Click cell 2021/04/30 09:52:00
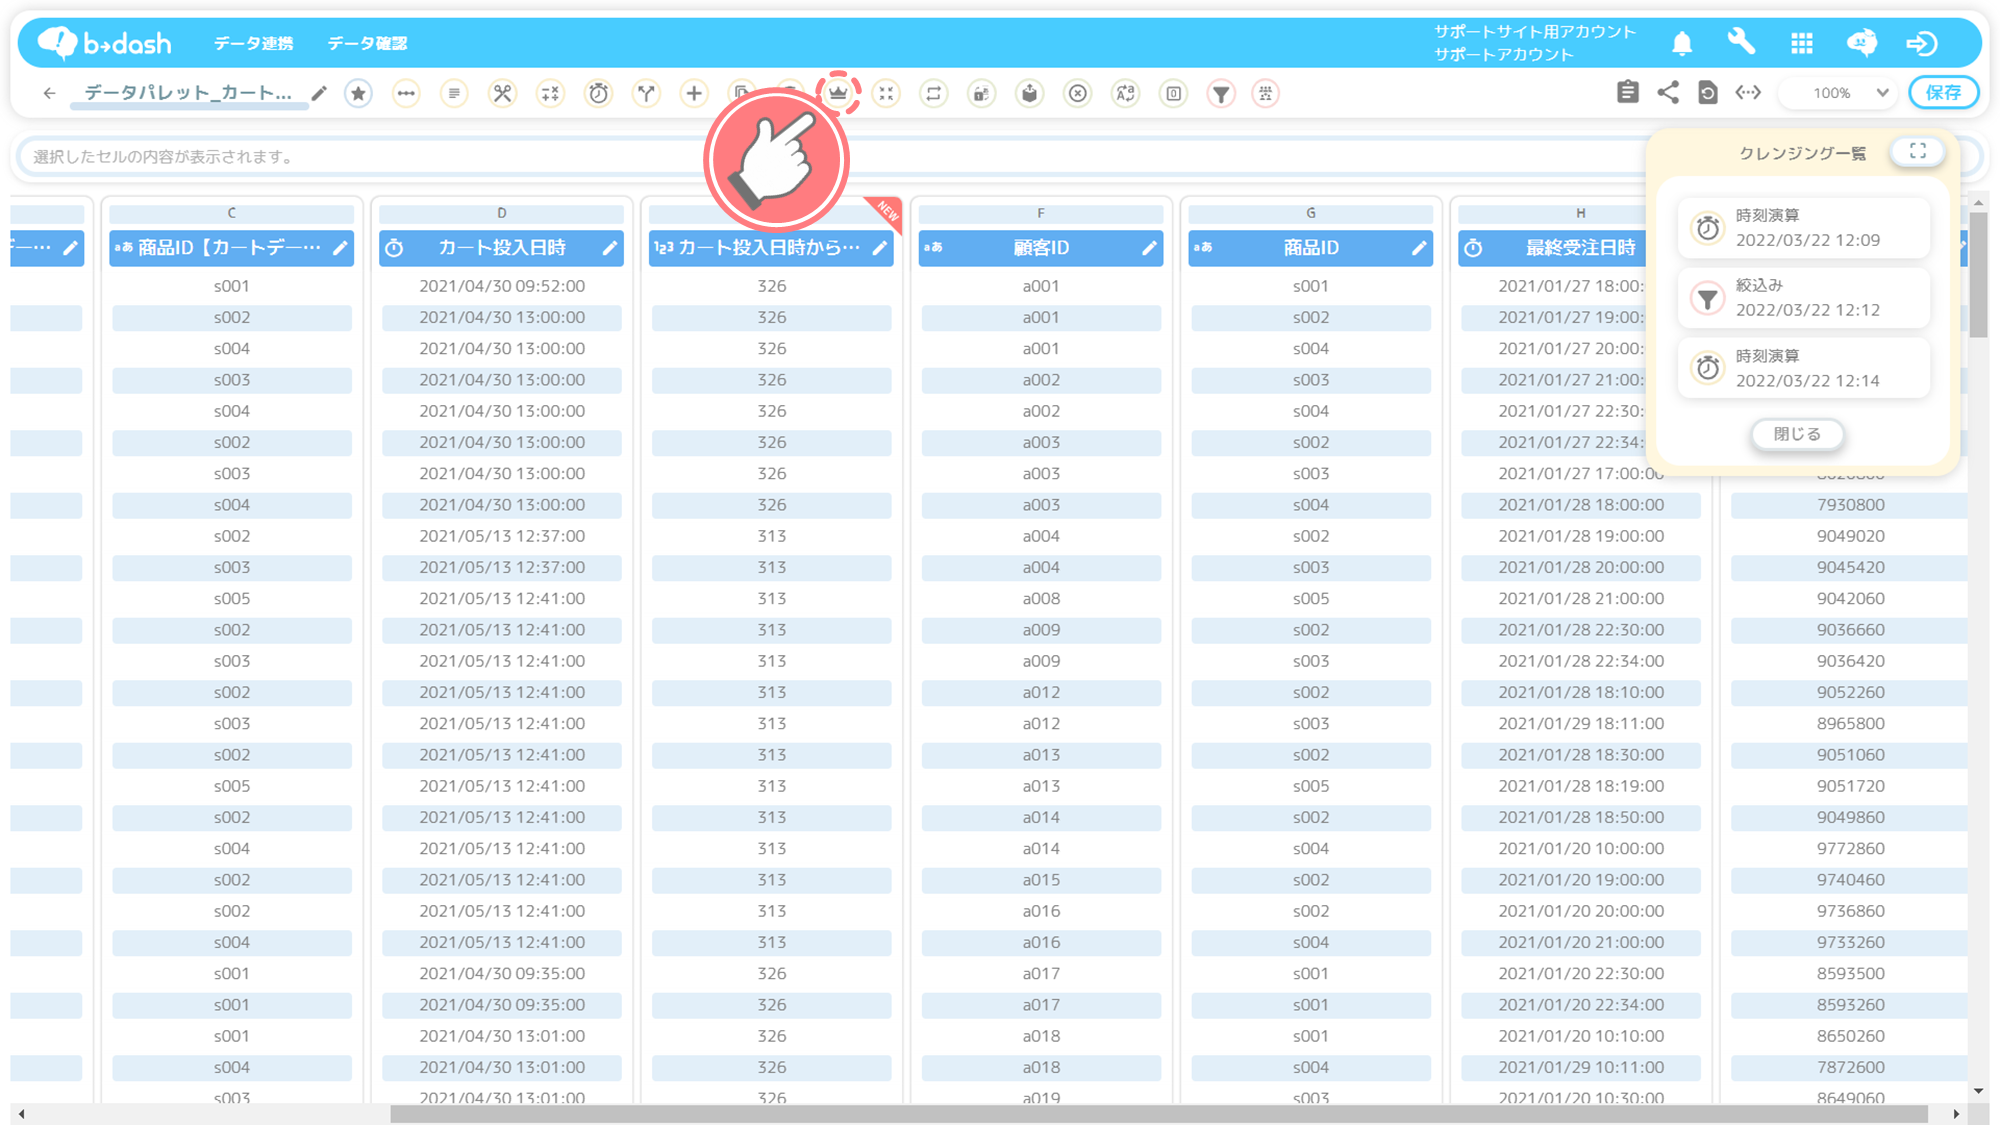The image size is (2000, 1125). [502, 286]
